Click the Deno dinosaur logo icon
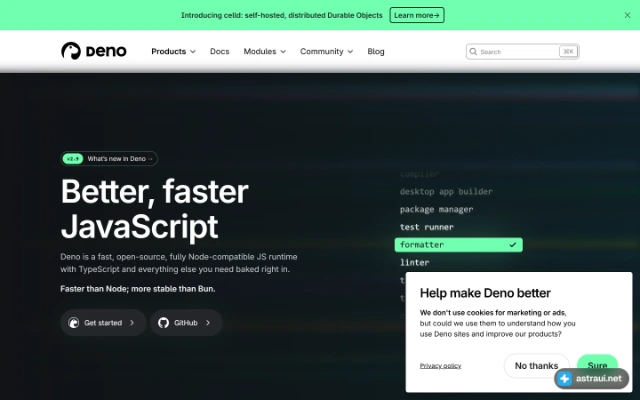The height and width of the screenshot is (400, 640). pos(71,51)
